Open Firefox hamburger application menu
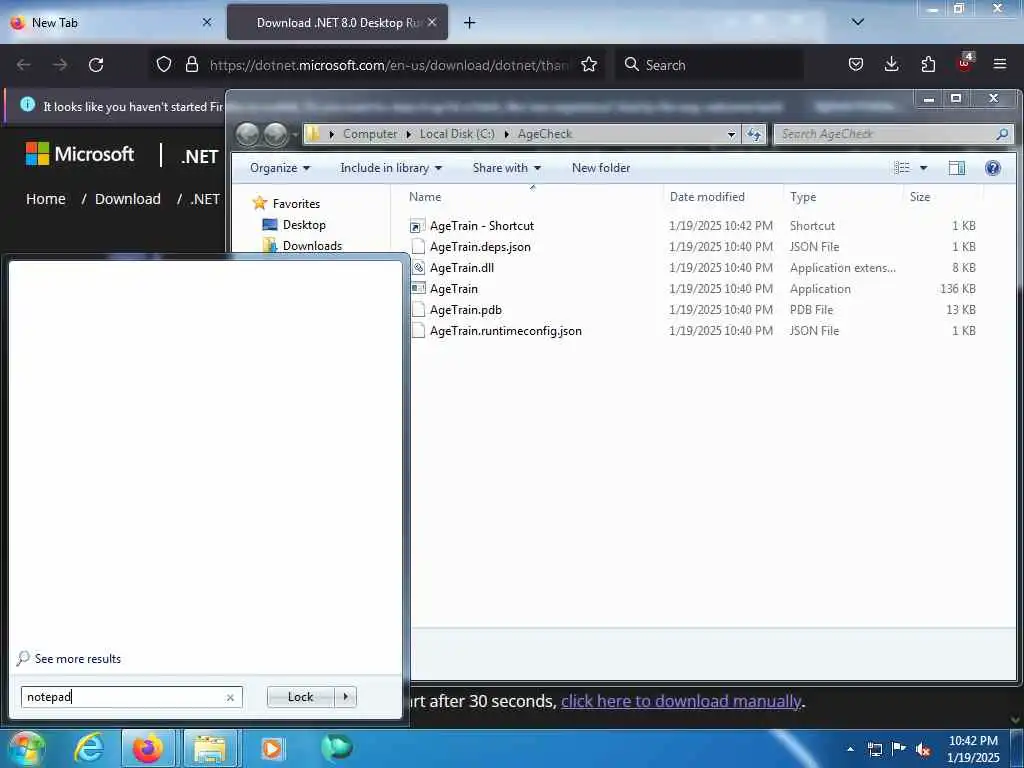1024x768 pixels. click(x=1000, y=64)
